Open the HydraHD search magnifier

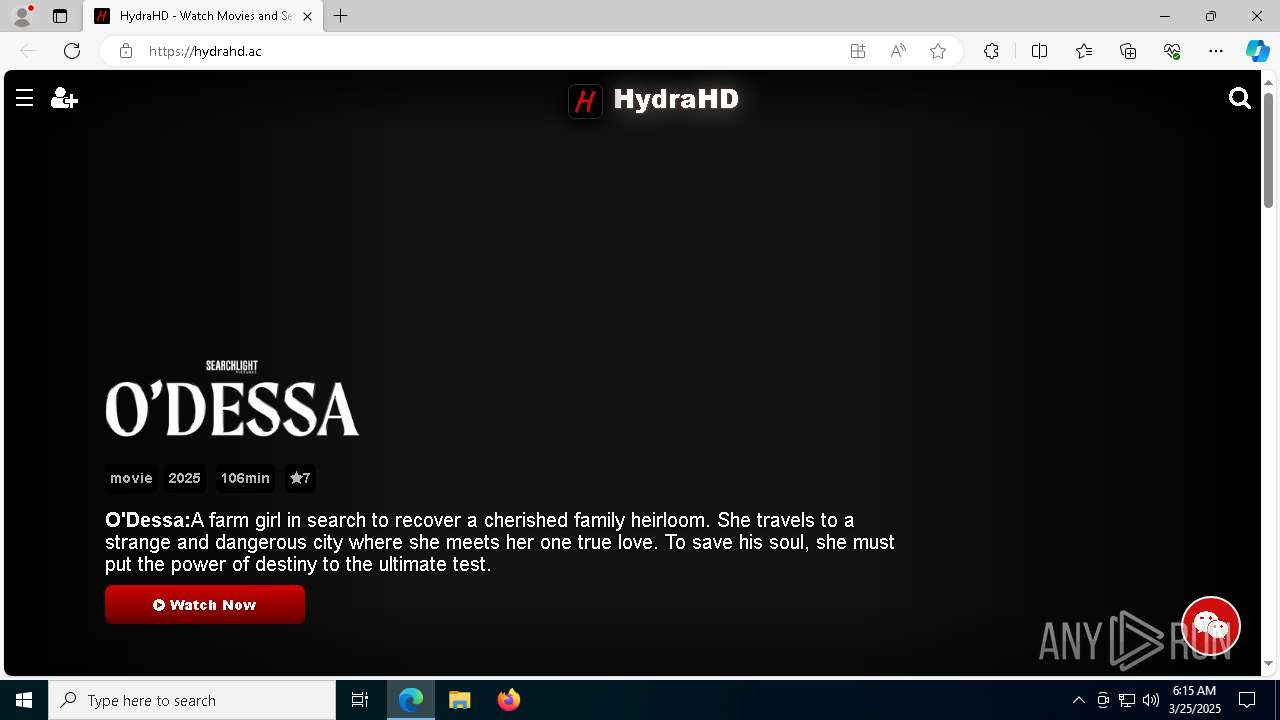point(1240,98)
